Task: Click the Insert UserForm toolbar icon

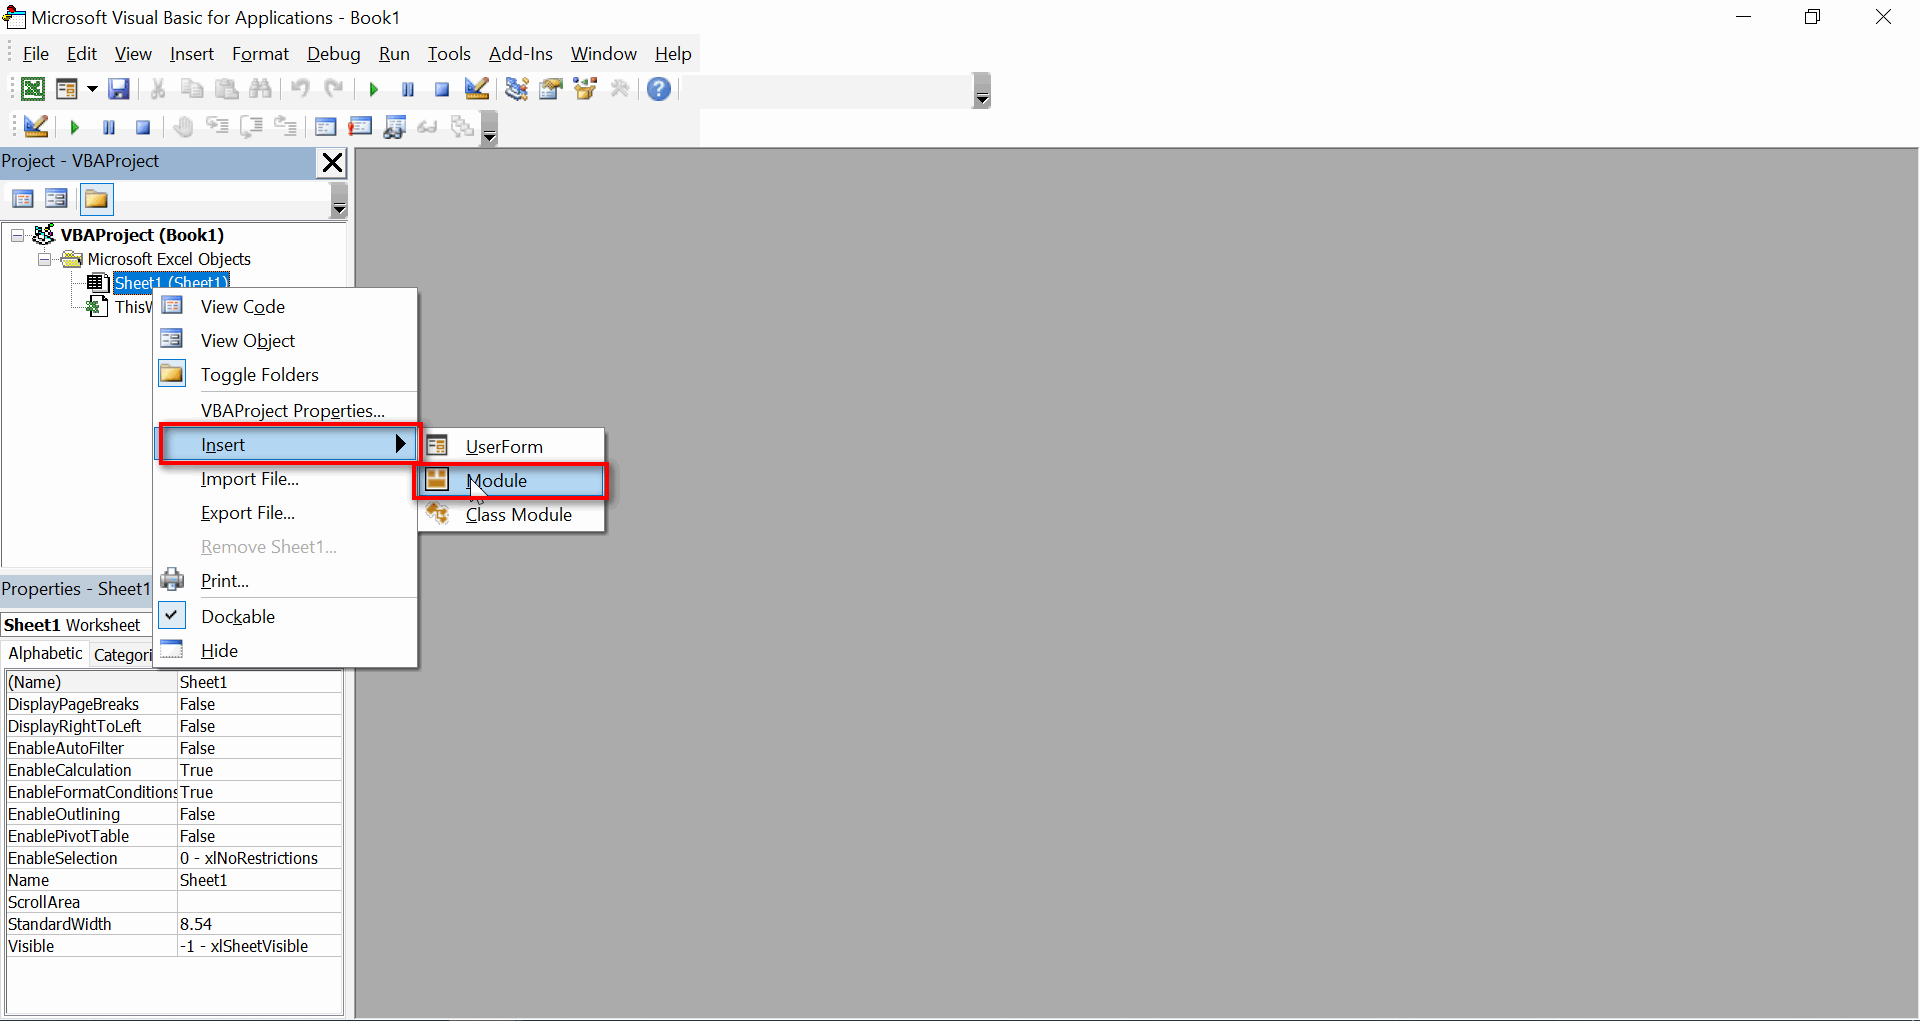Action: [67, 89]
